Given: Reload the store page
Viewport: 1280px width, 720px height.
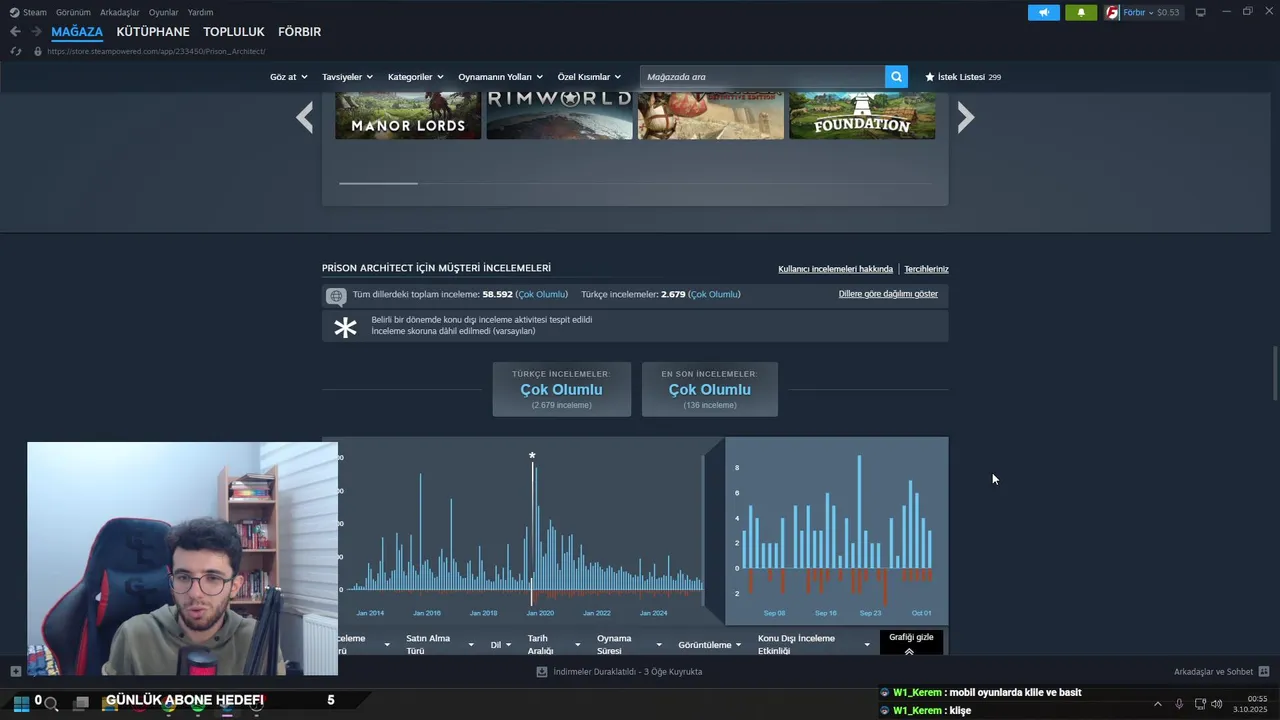Looking at the screenshot, I should click(x=15, y=51).
